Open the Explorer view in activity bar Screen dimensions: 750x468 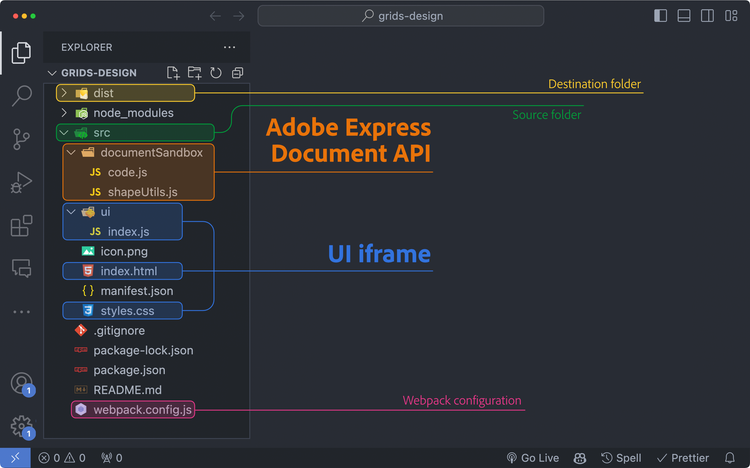(x=21, y=53)
